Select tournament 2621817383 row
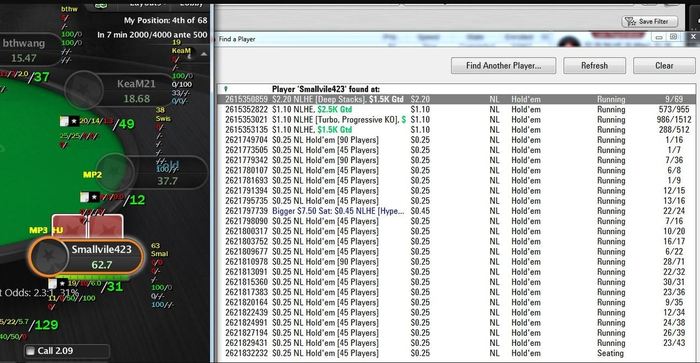Image resolution: width=700 pixels, height=363 pixels. 456,292
